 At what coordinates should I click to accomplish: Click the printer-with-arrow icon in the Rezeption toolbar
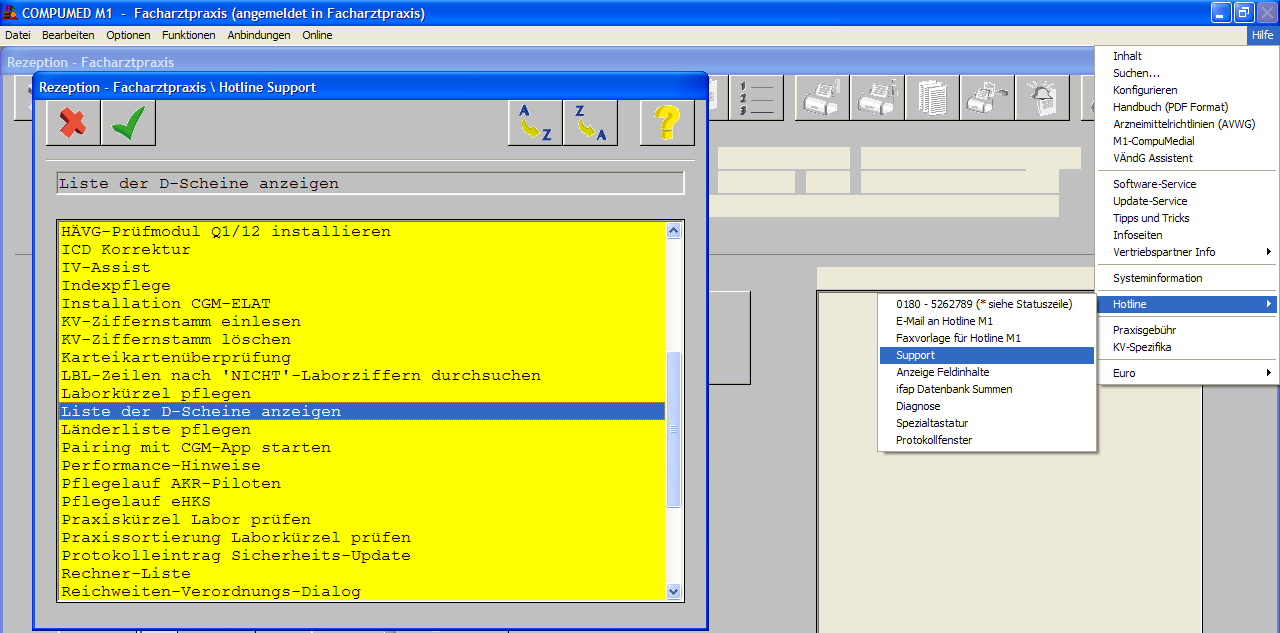987,98
